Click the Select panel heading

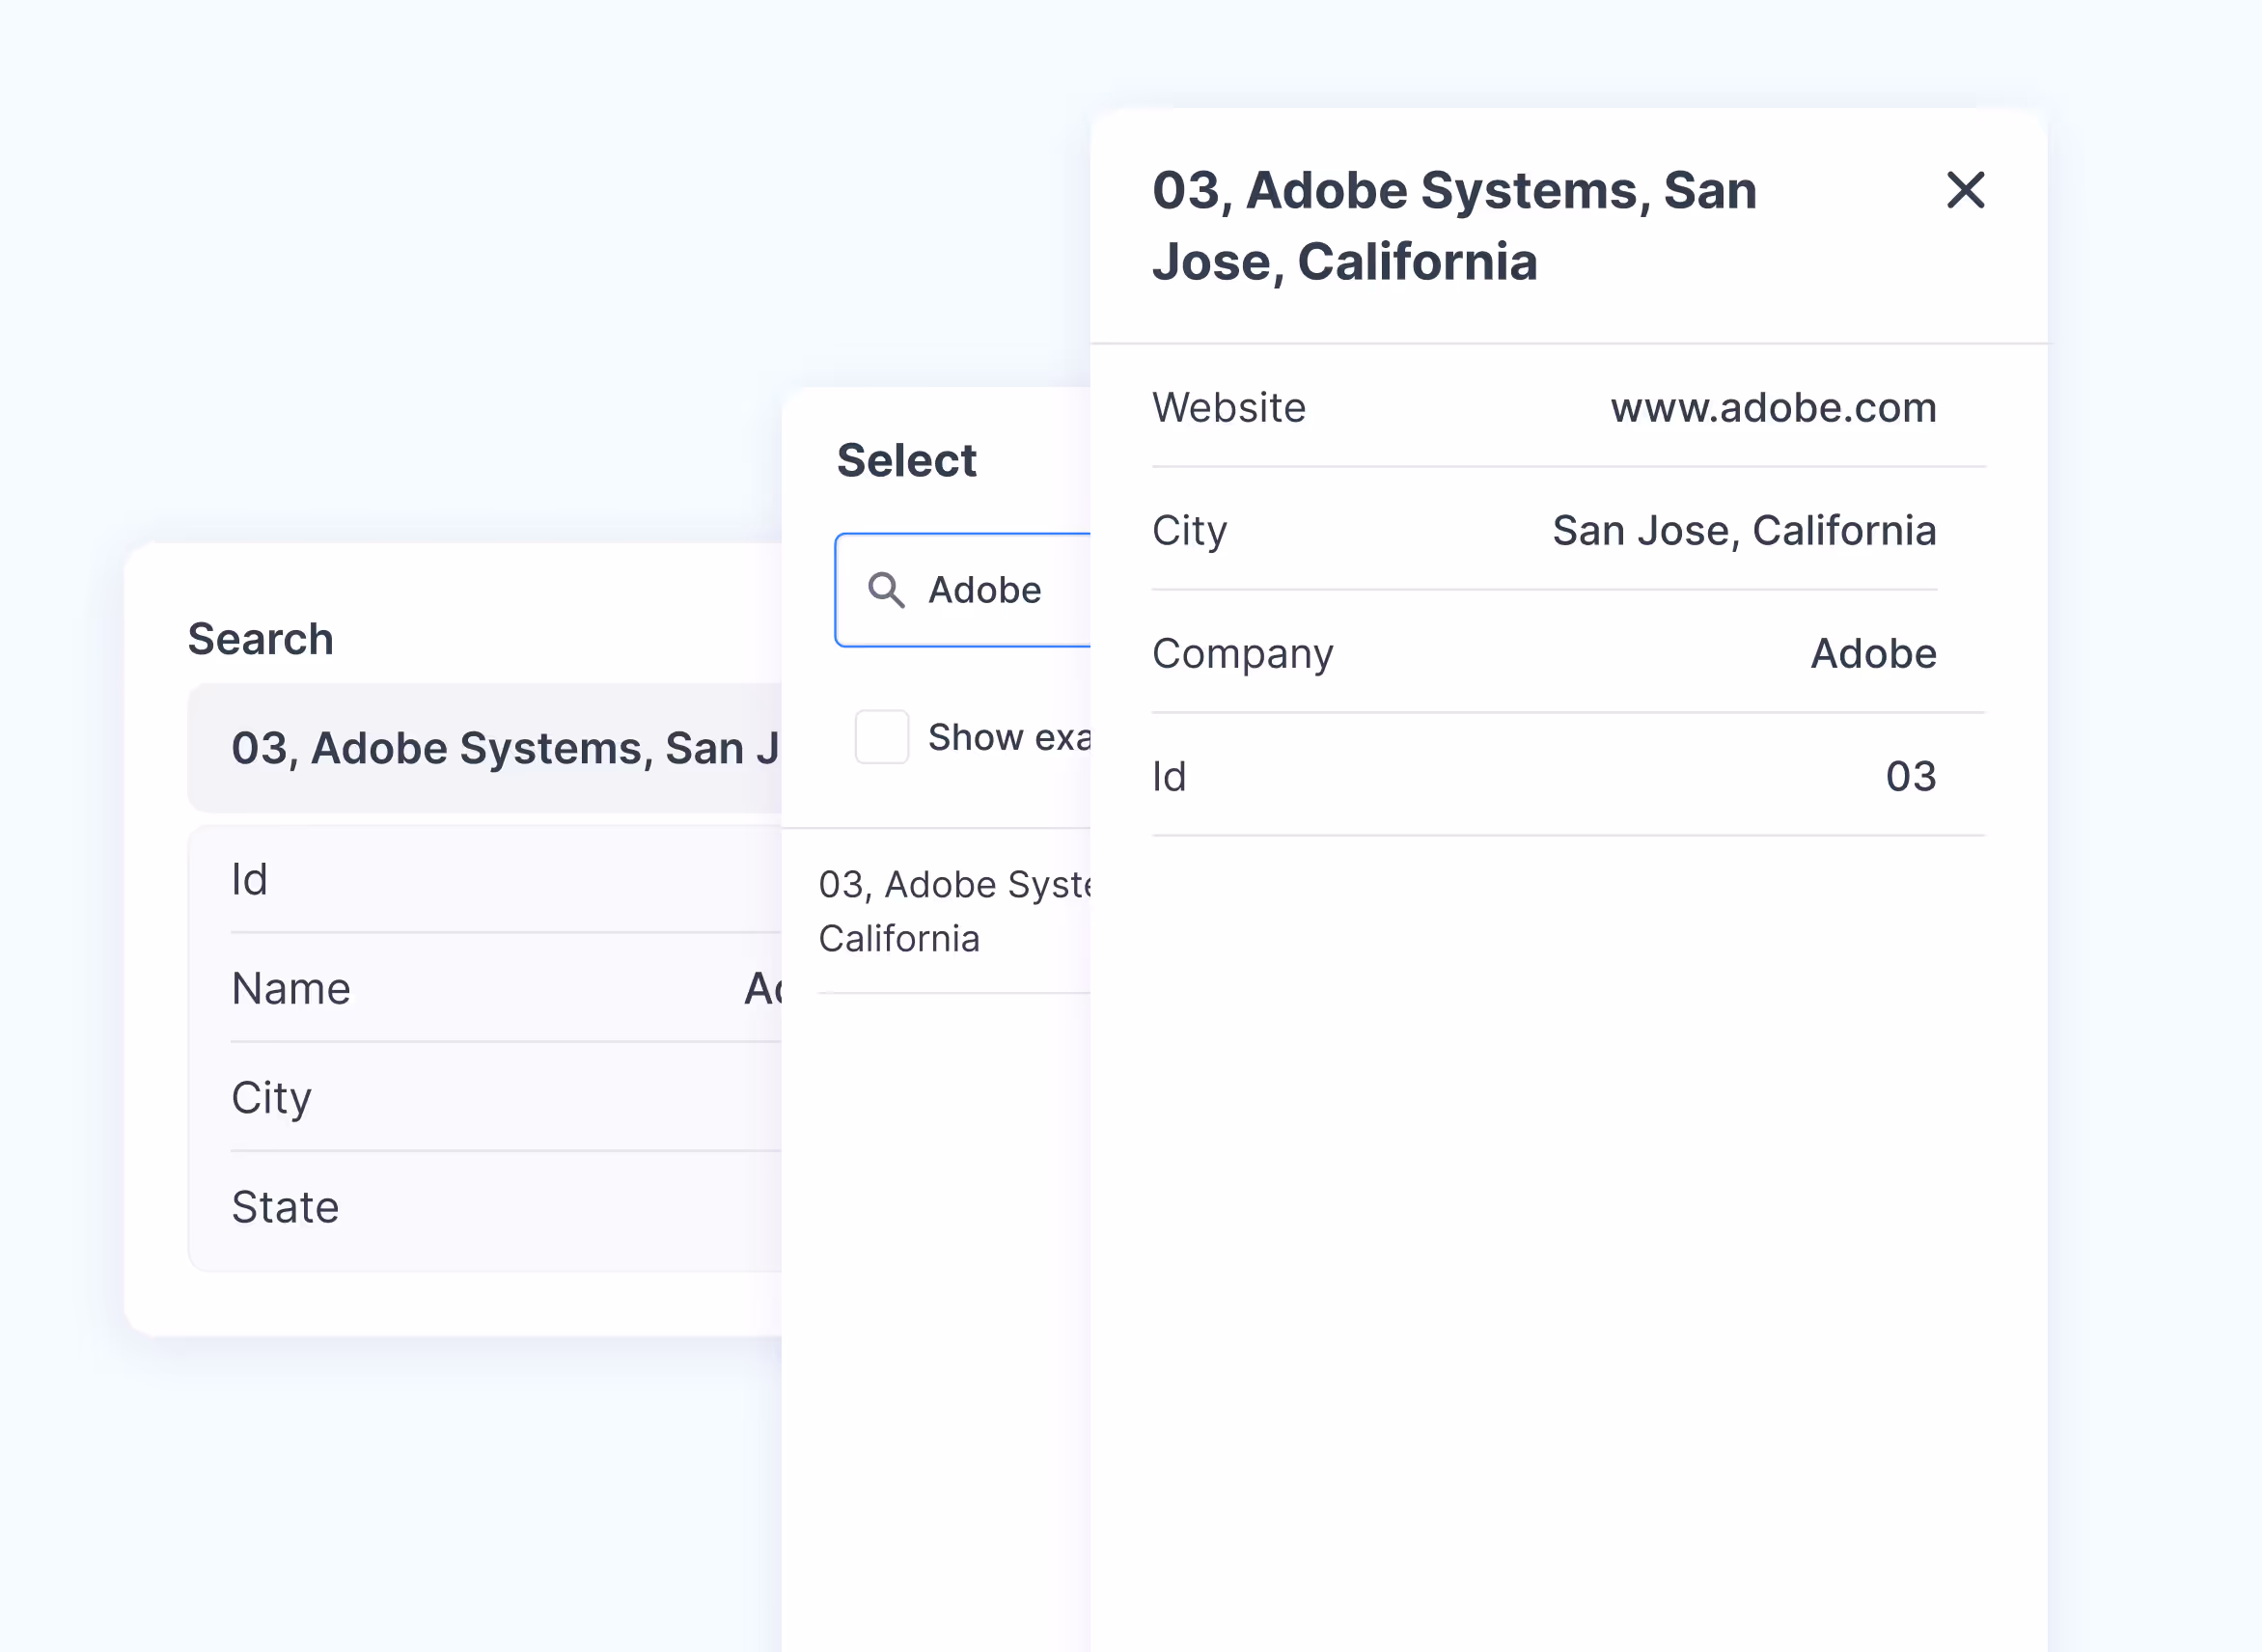pyautogui.click(x=906, y=461)
